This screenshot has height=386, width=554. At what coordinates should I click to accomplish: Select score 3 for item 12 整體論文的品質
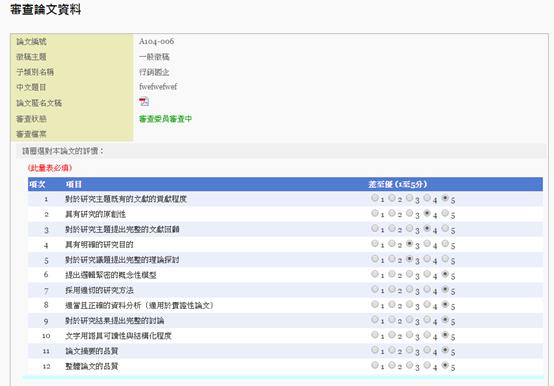[409, 366]
